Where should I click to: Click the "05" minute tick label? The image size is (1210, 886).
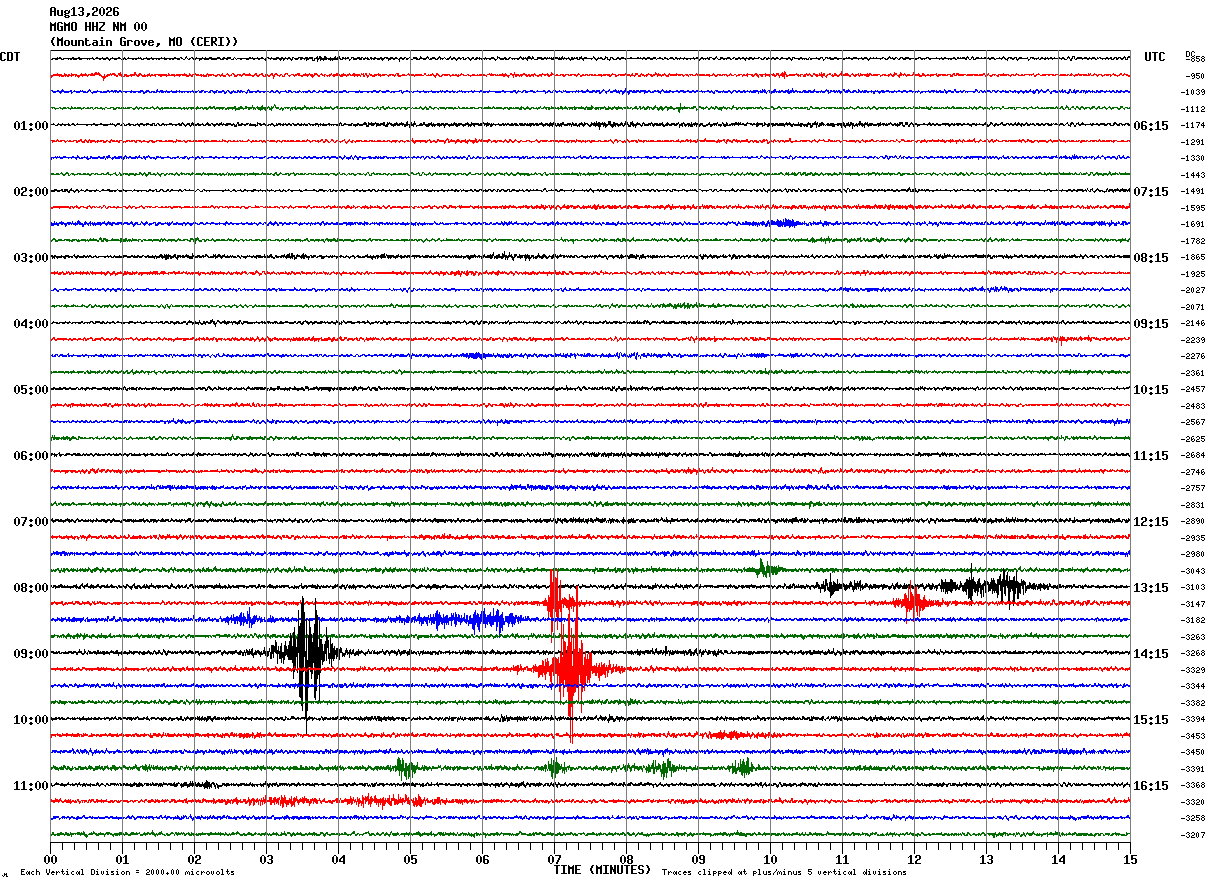[x=410, y=859]
